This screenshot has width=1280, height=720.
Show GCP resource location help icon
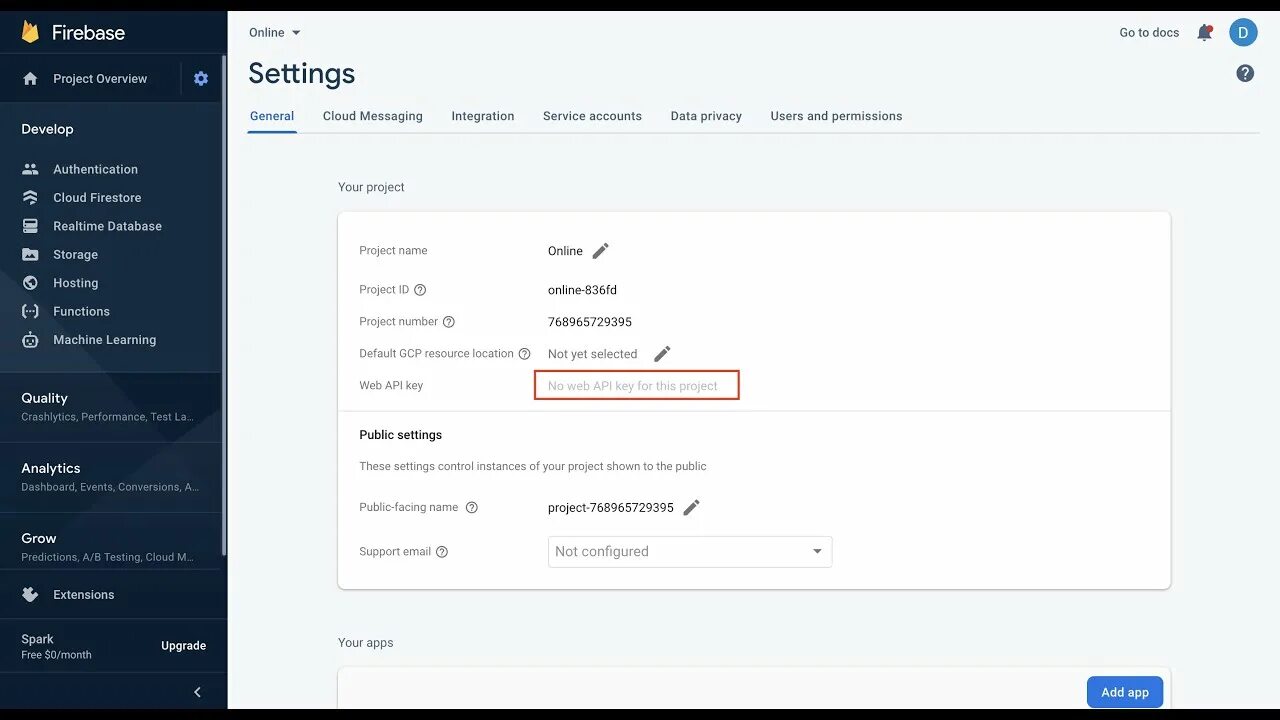point(525,354)
